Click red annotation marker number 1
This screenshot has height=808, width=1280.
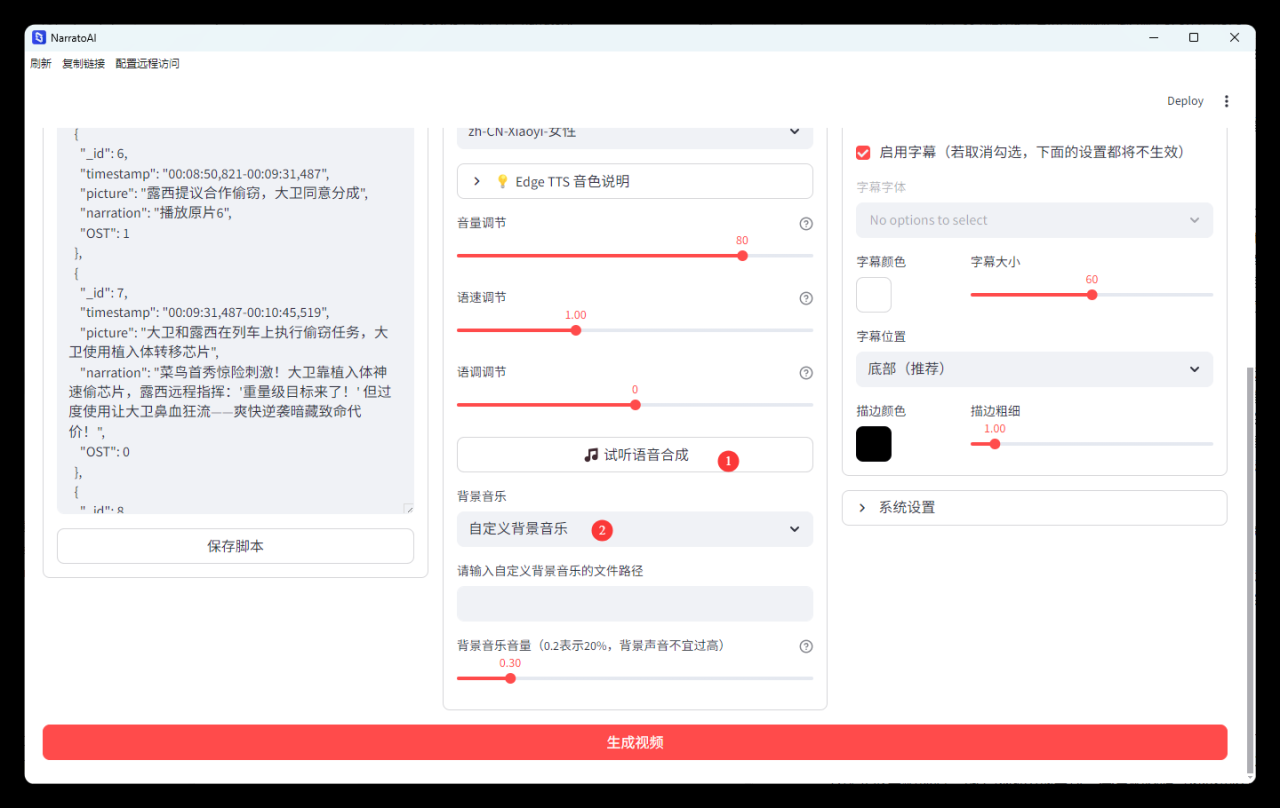tap(728, 461)
